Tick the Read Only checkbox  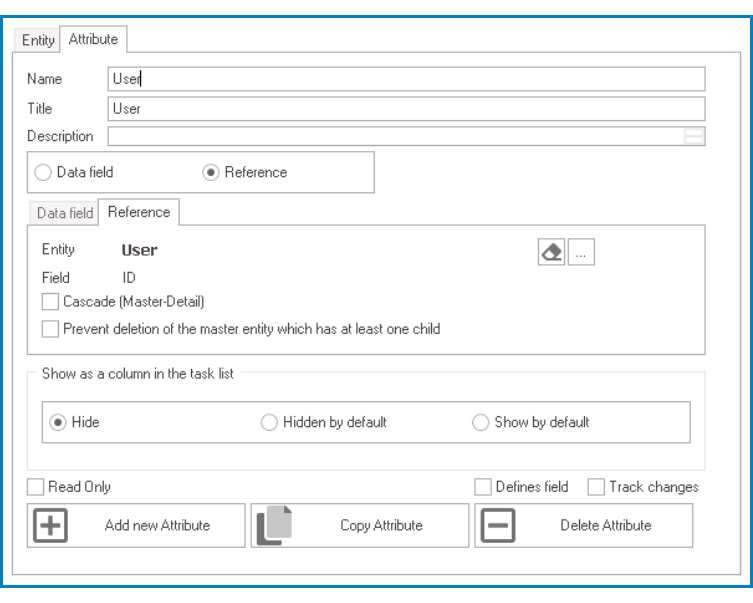(36, 487)
